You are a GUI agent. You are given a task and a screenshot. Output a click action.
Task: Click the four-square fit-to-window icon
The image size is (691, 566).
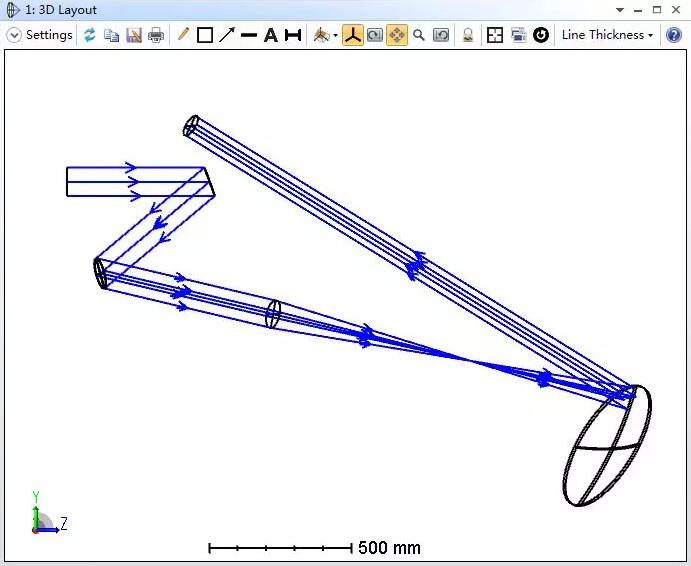495,35
